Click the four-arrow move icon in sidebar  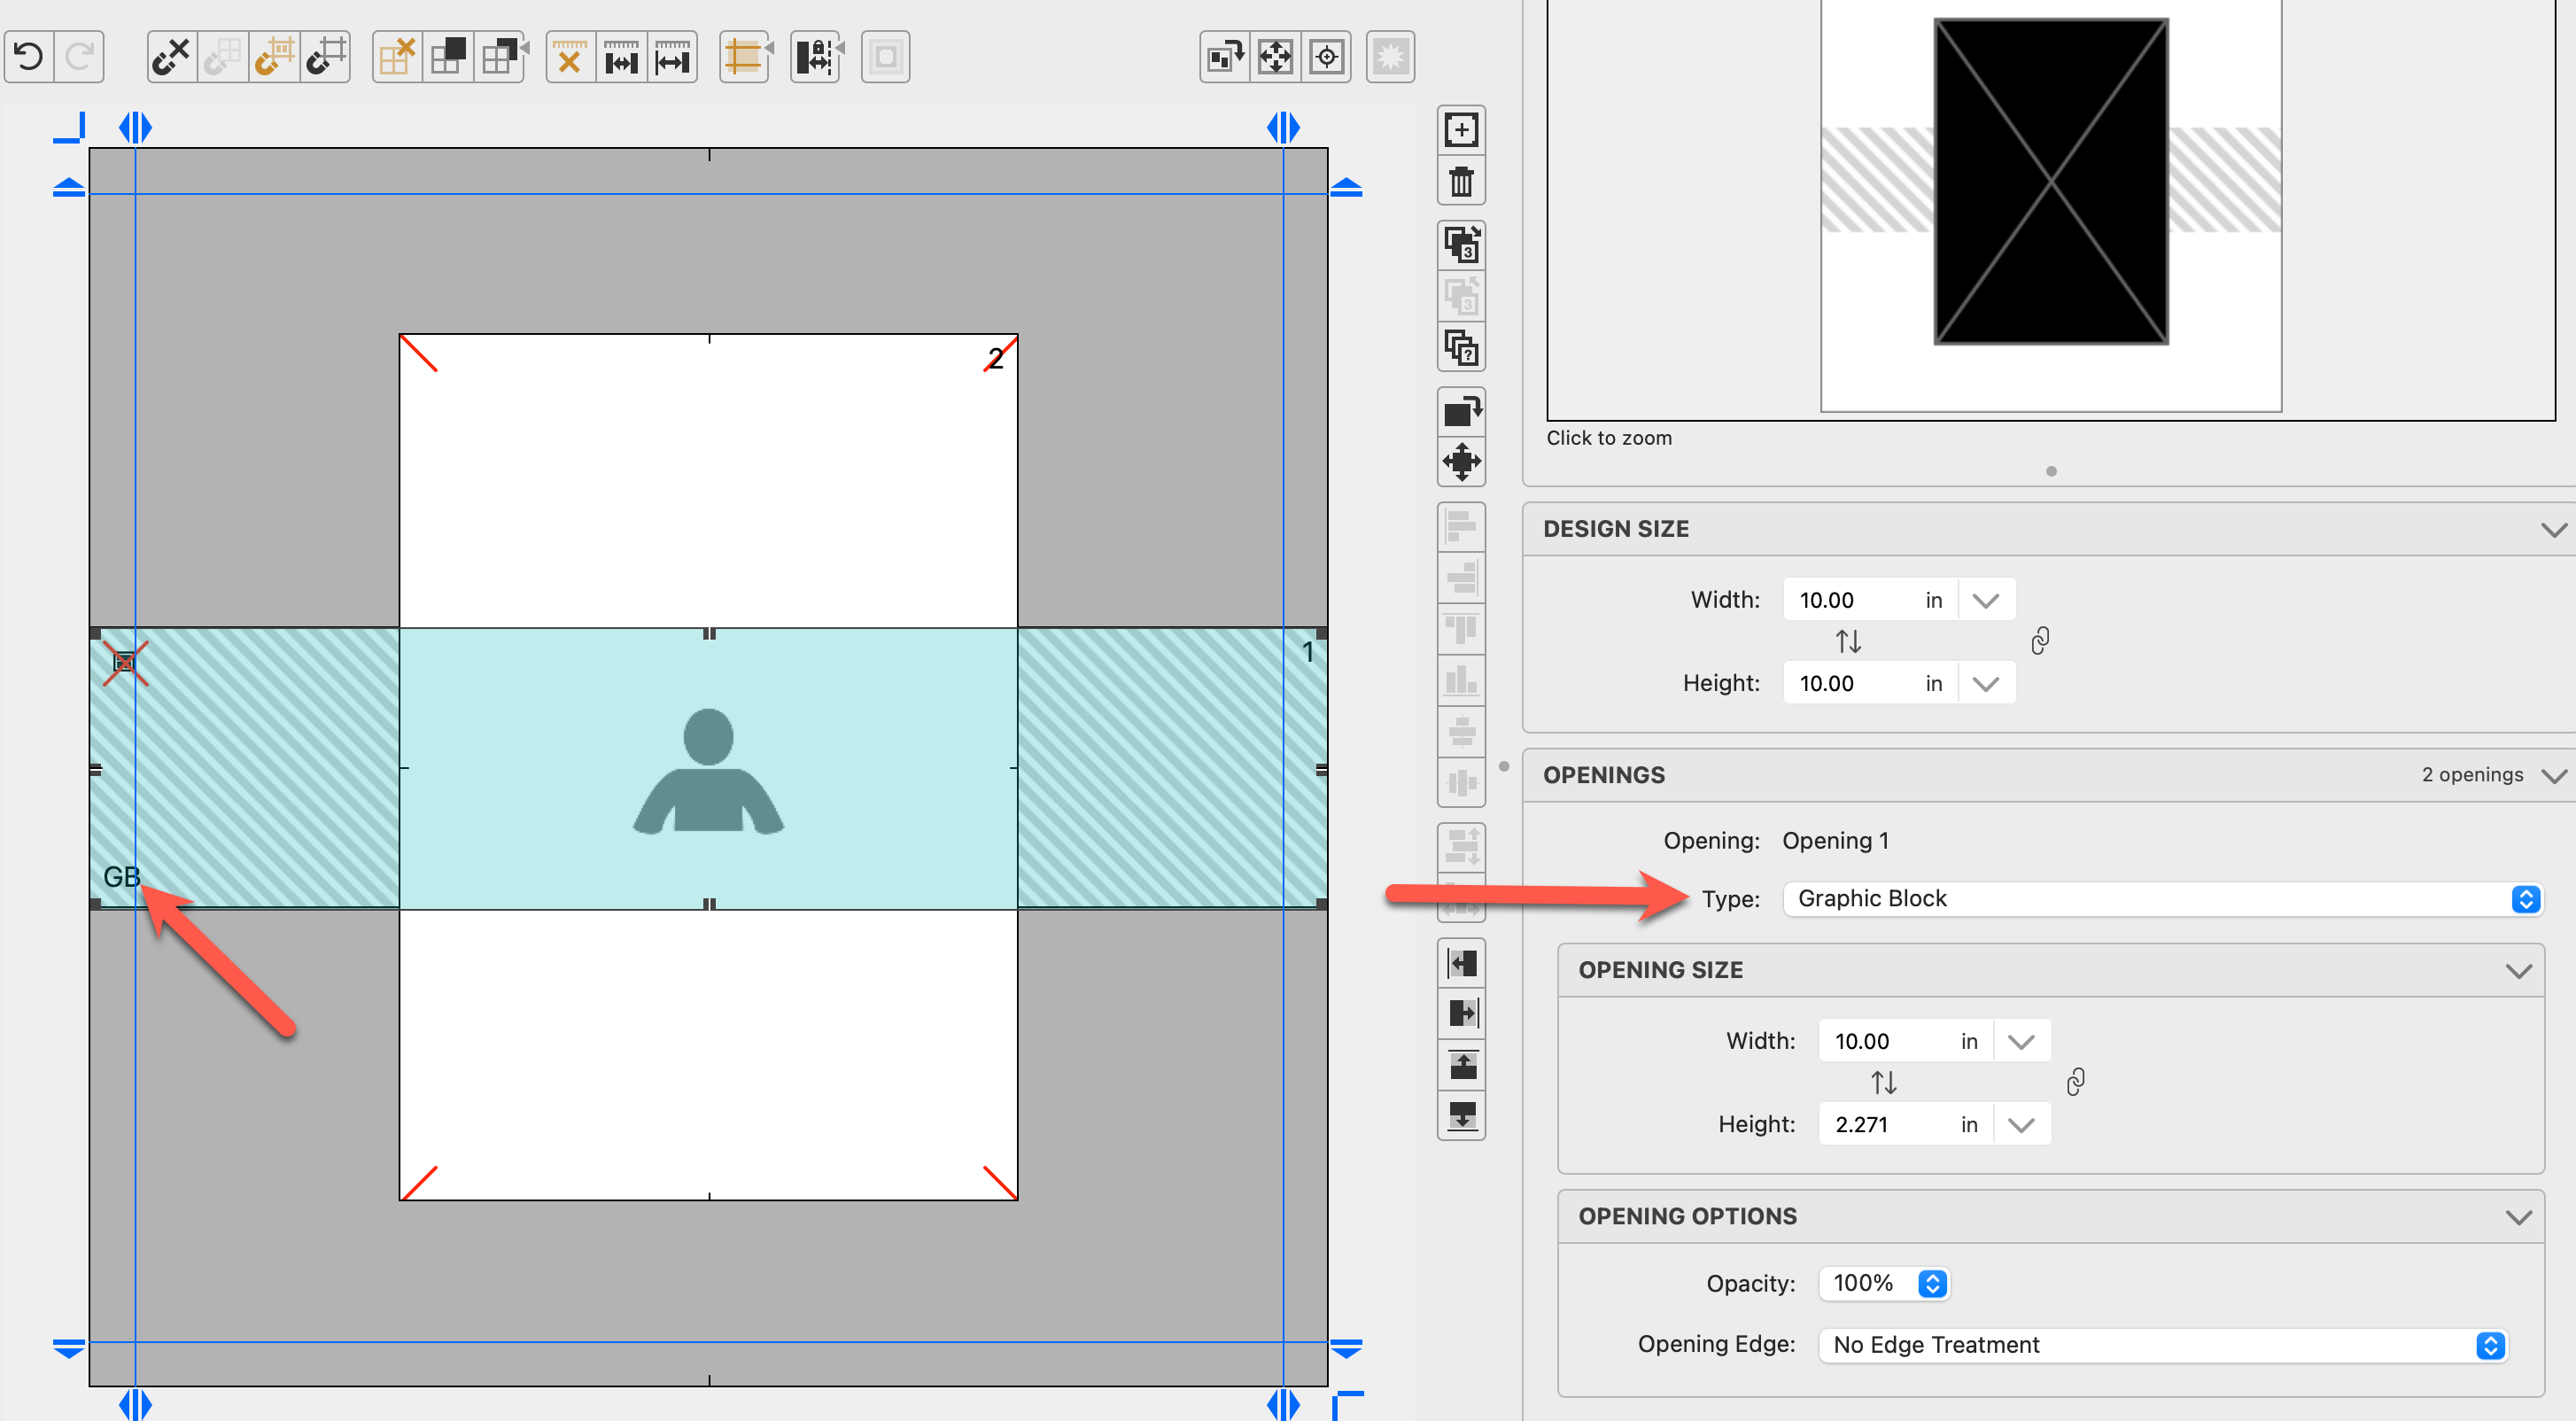tap(1461, 462)
